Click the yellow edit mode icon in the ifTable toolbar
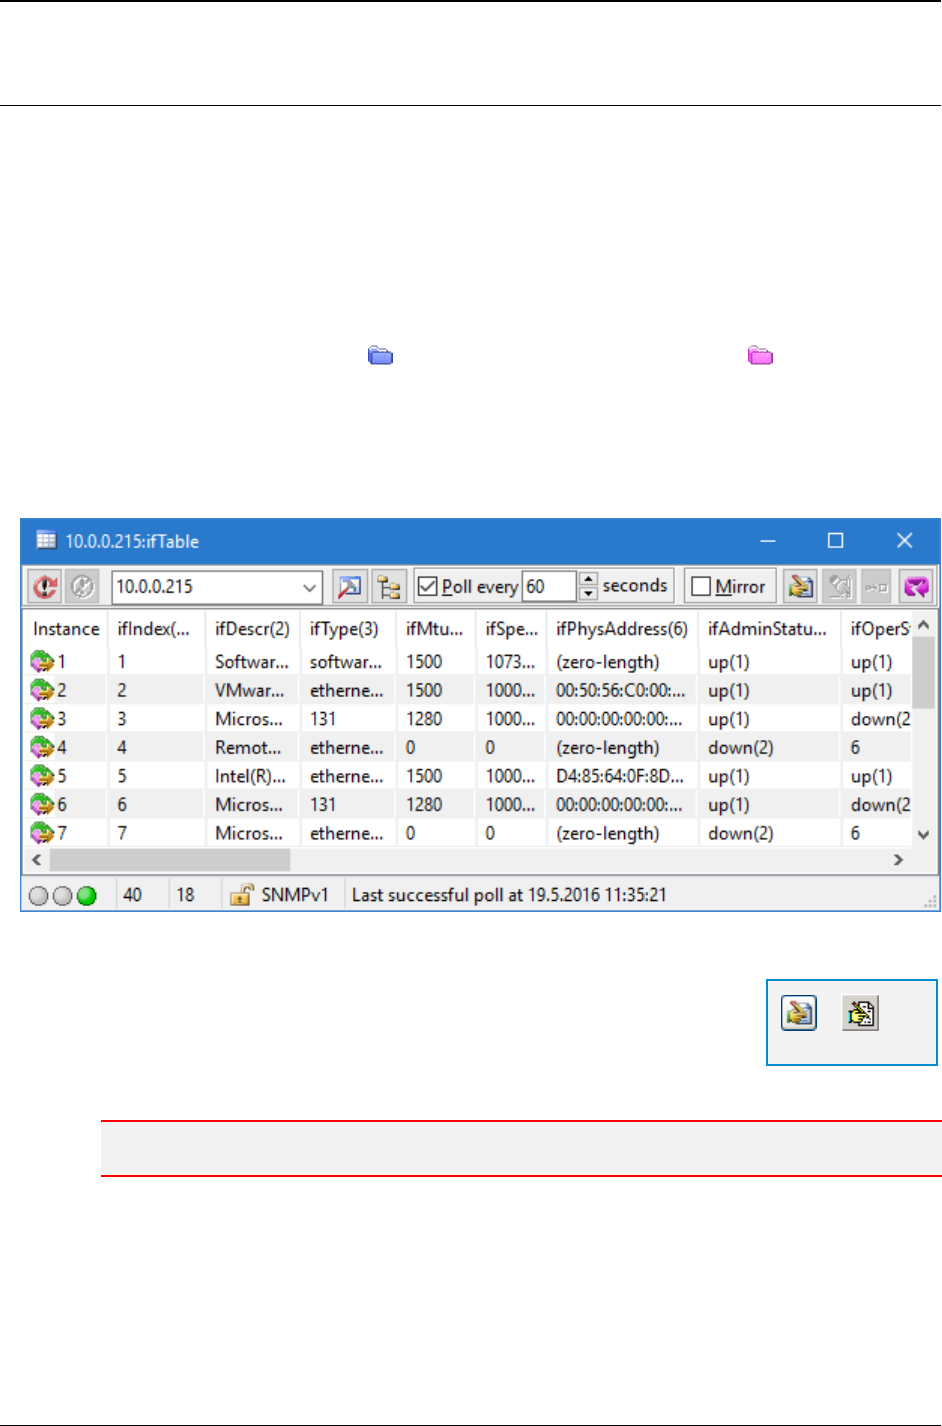The width and height of the screenshot is (942, 1426). (x=800, y=586)
